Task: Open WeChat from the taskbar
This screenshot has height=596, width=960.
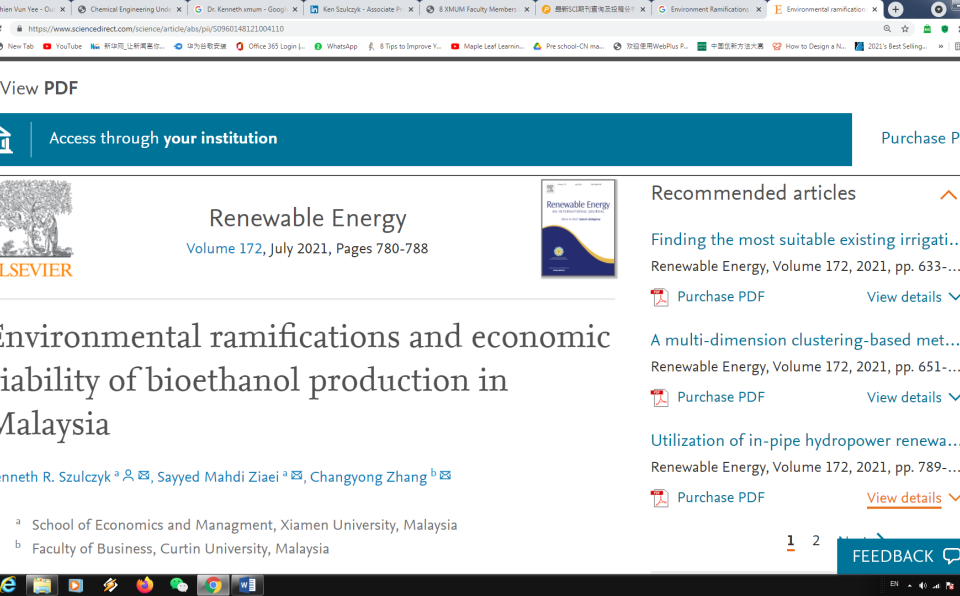Action: pos(179,585)
